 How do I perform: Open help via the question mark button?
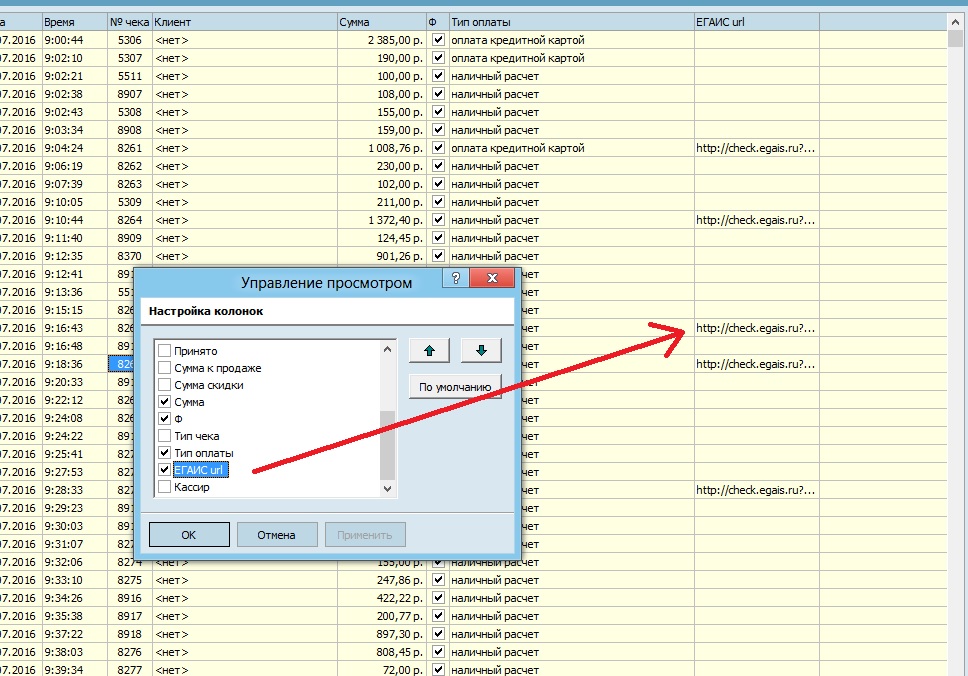coord(456,278)
